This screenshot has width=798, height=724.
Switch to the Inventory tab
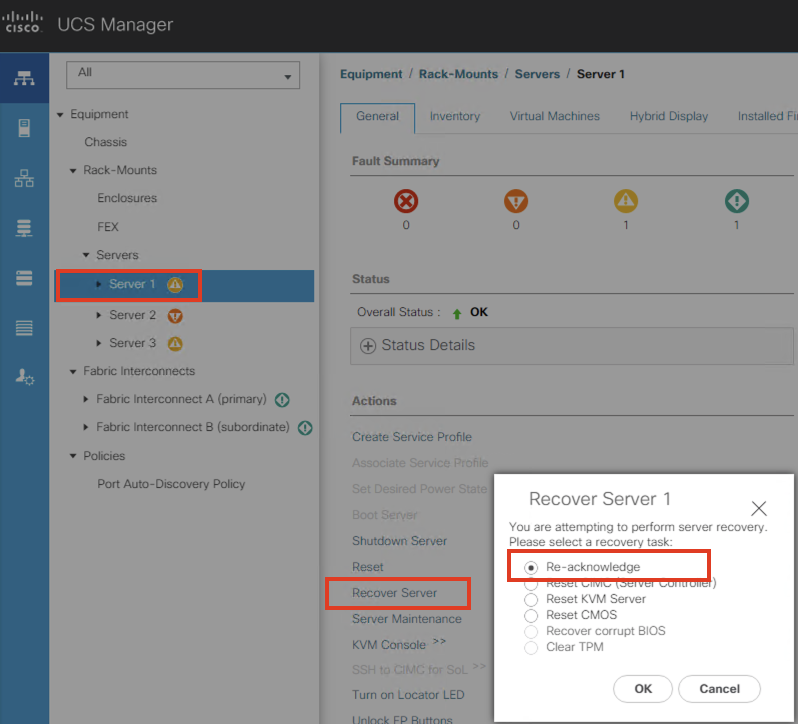click(455, 116)
